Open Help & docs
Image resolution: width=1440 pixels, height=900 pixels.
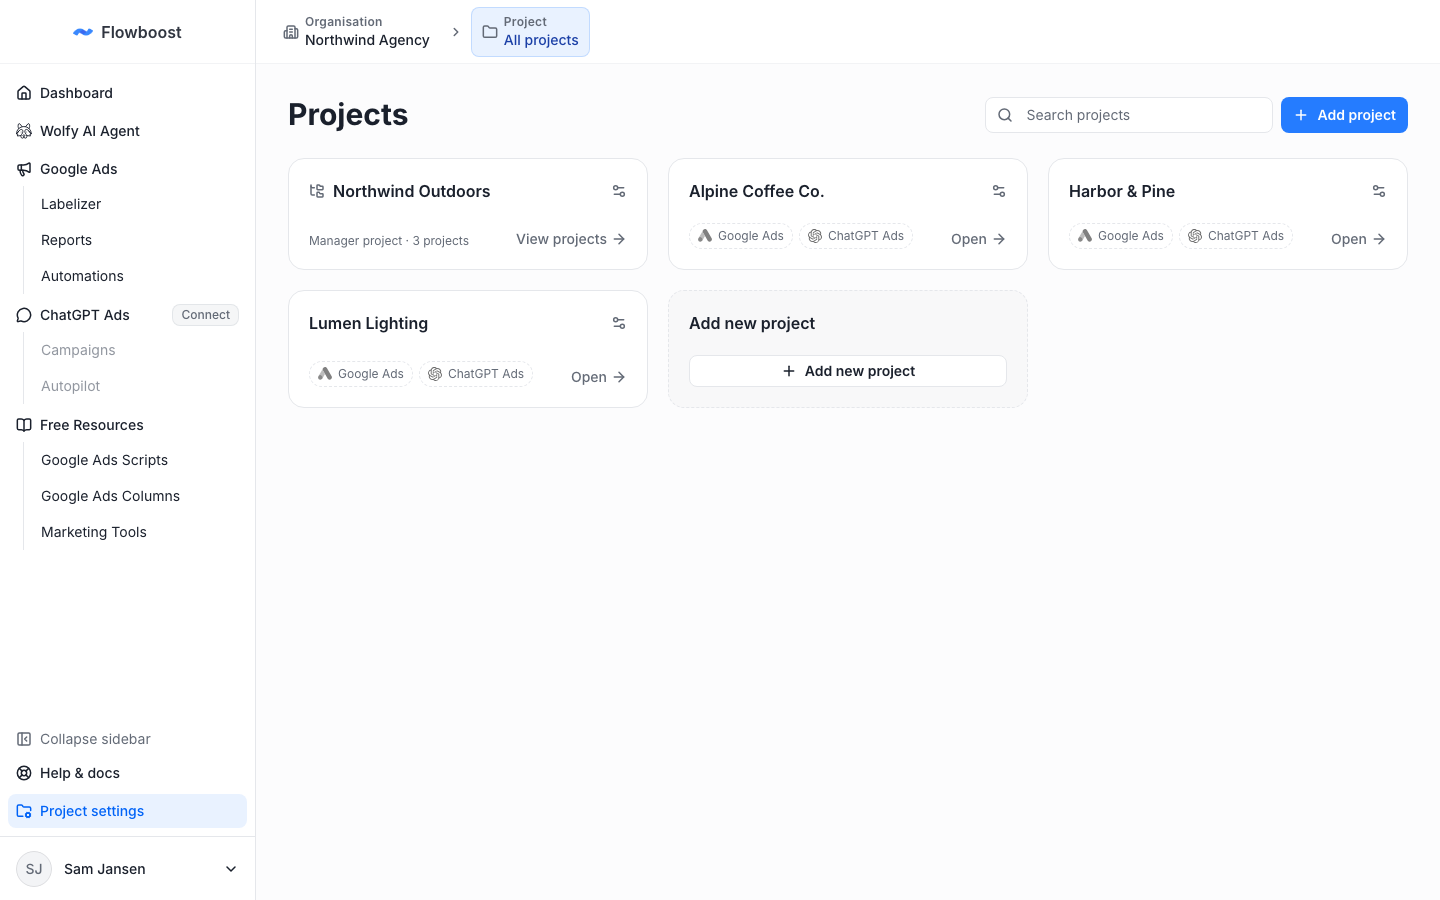coord(127,773)
